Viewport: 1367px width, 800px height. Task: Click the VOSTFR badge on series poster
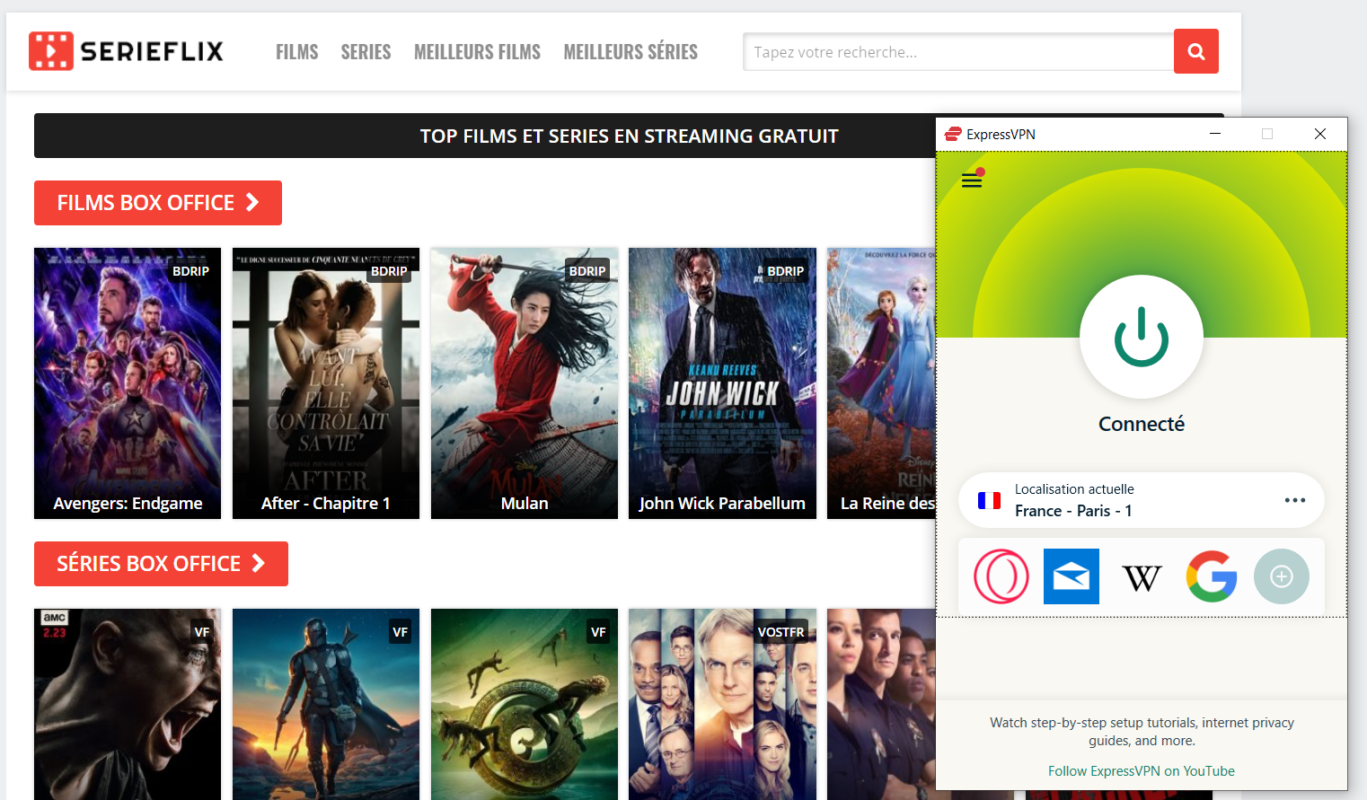pos(781,632)
